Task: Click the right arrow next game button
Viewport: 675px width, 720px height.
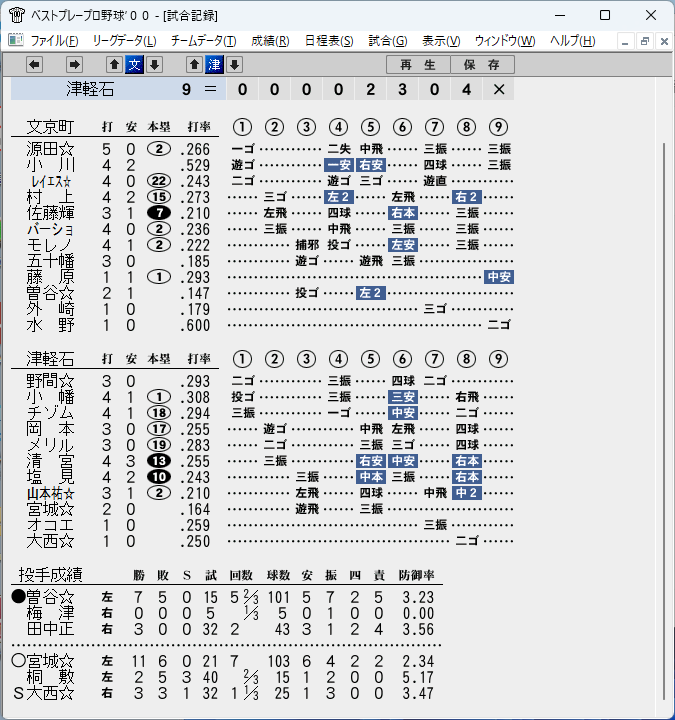Action: [74, 65]
